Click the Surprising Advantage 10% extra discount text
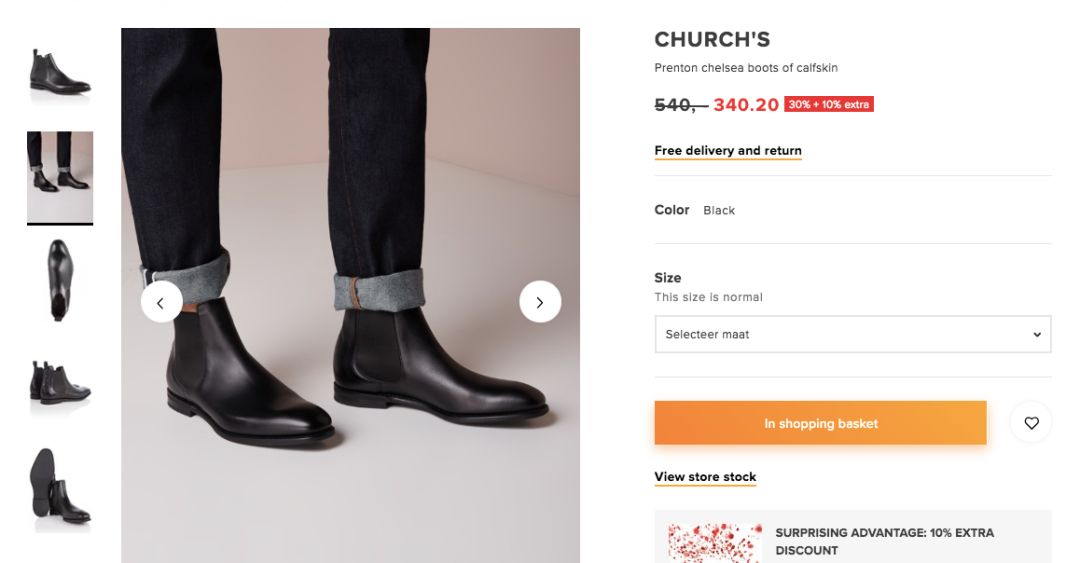This screenshot has width=1080, height=563. pos(884,541)
